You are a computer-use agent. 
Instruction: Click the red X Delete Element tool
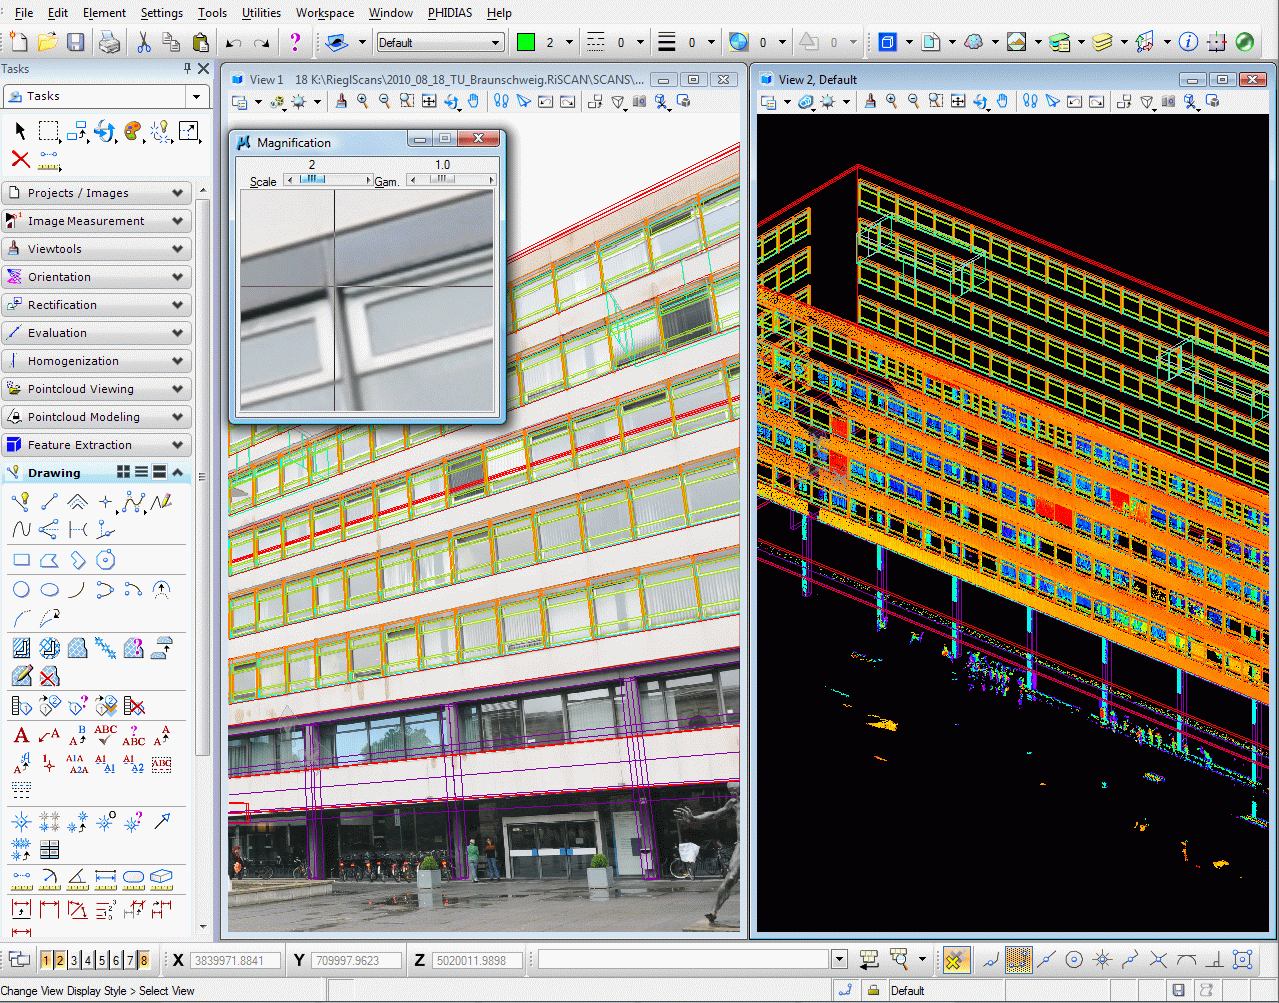tap(20, 159)
